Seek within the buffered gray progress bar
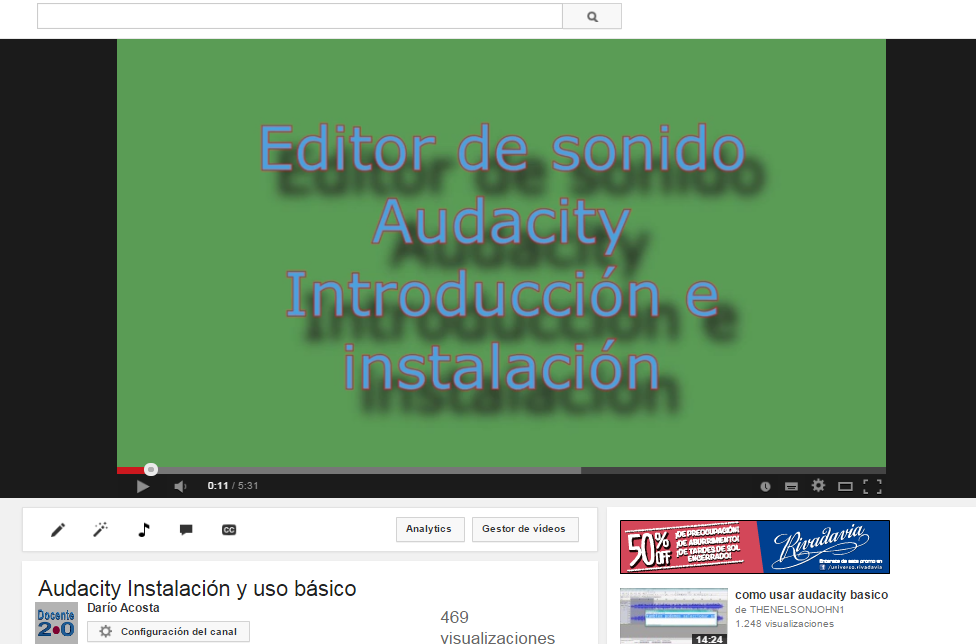Viewport: 976px width, 644px height. coord(369,470)
